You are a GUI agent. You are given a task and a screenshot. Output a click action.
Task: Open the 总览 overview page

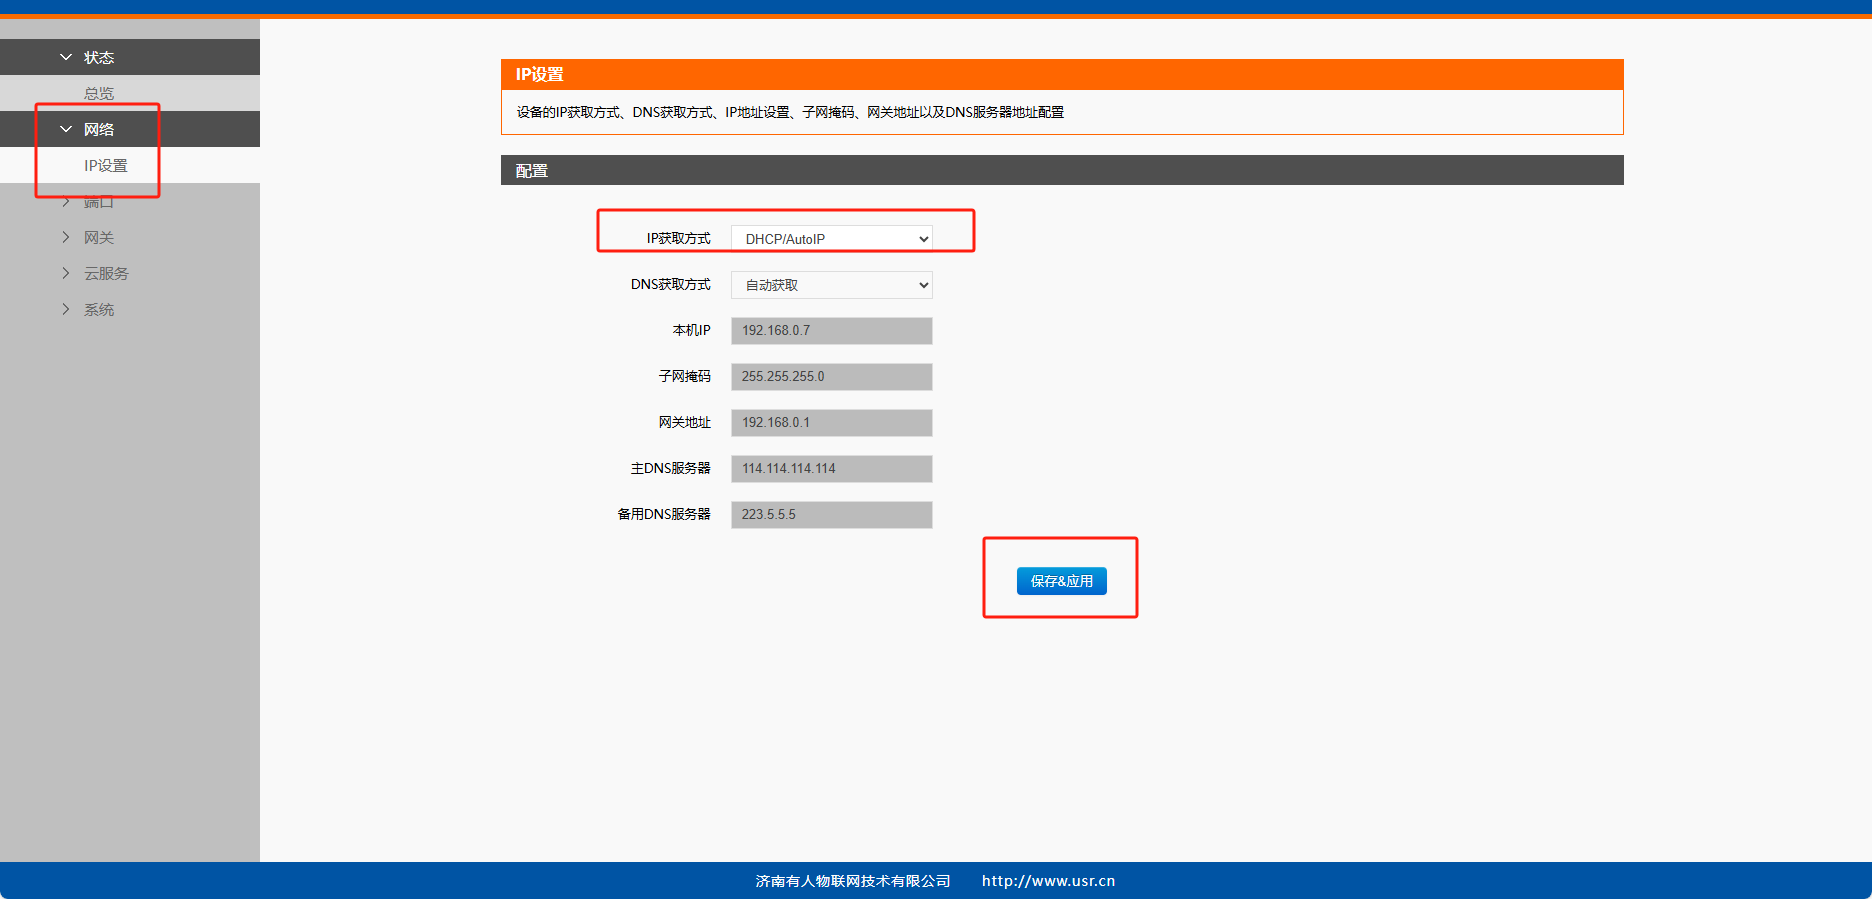tap(99, 94)
